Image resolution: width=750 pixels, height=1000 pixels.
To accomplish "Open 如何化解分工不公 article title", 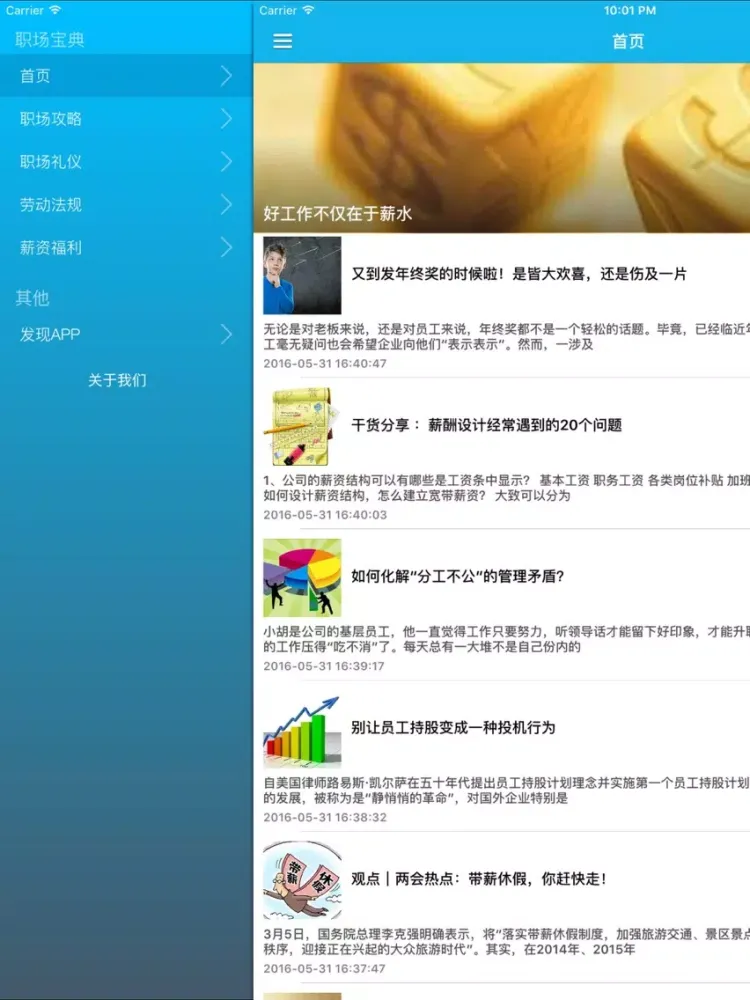I will coord(458,576).
